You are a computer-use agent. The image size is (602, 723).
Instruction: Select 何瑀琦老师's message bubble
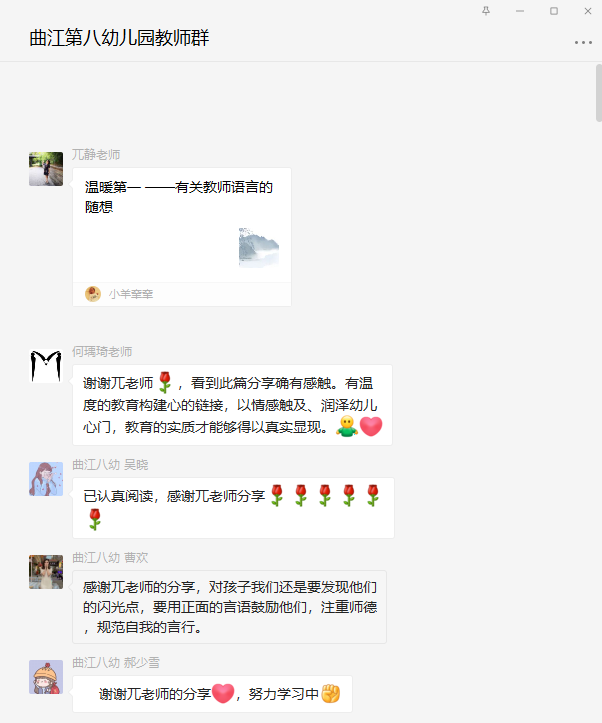[x=233, y=405]
